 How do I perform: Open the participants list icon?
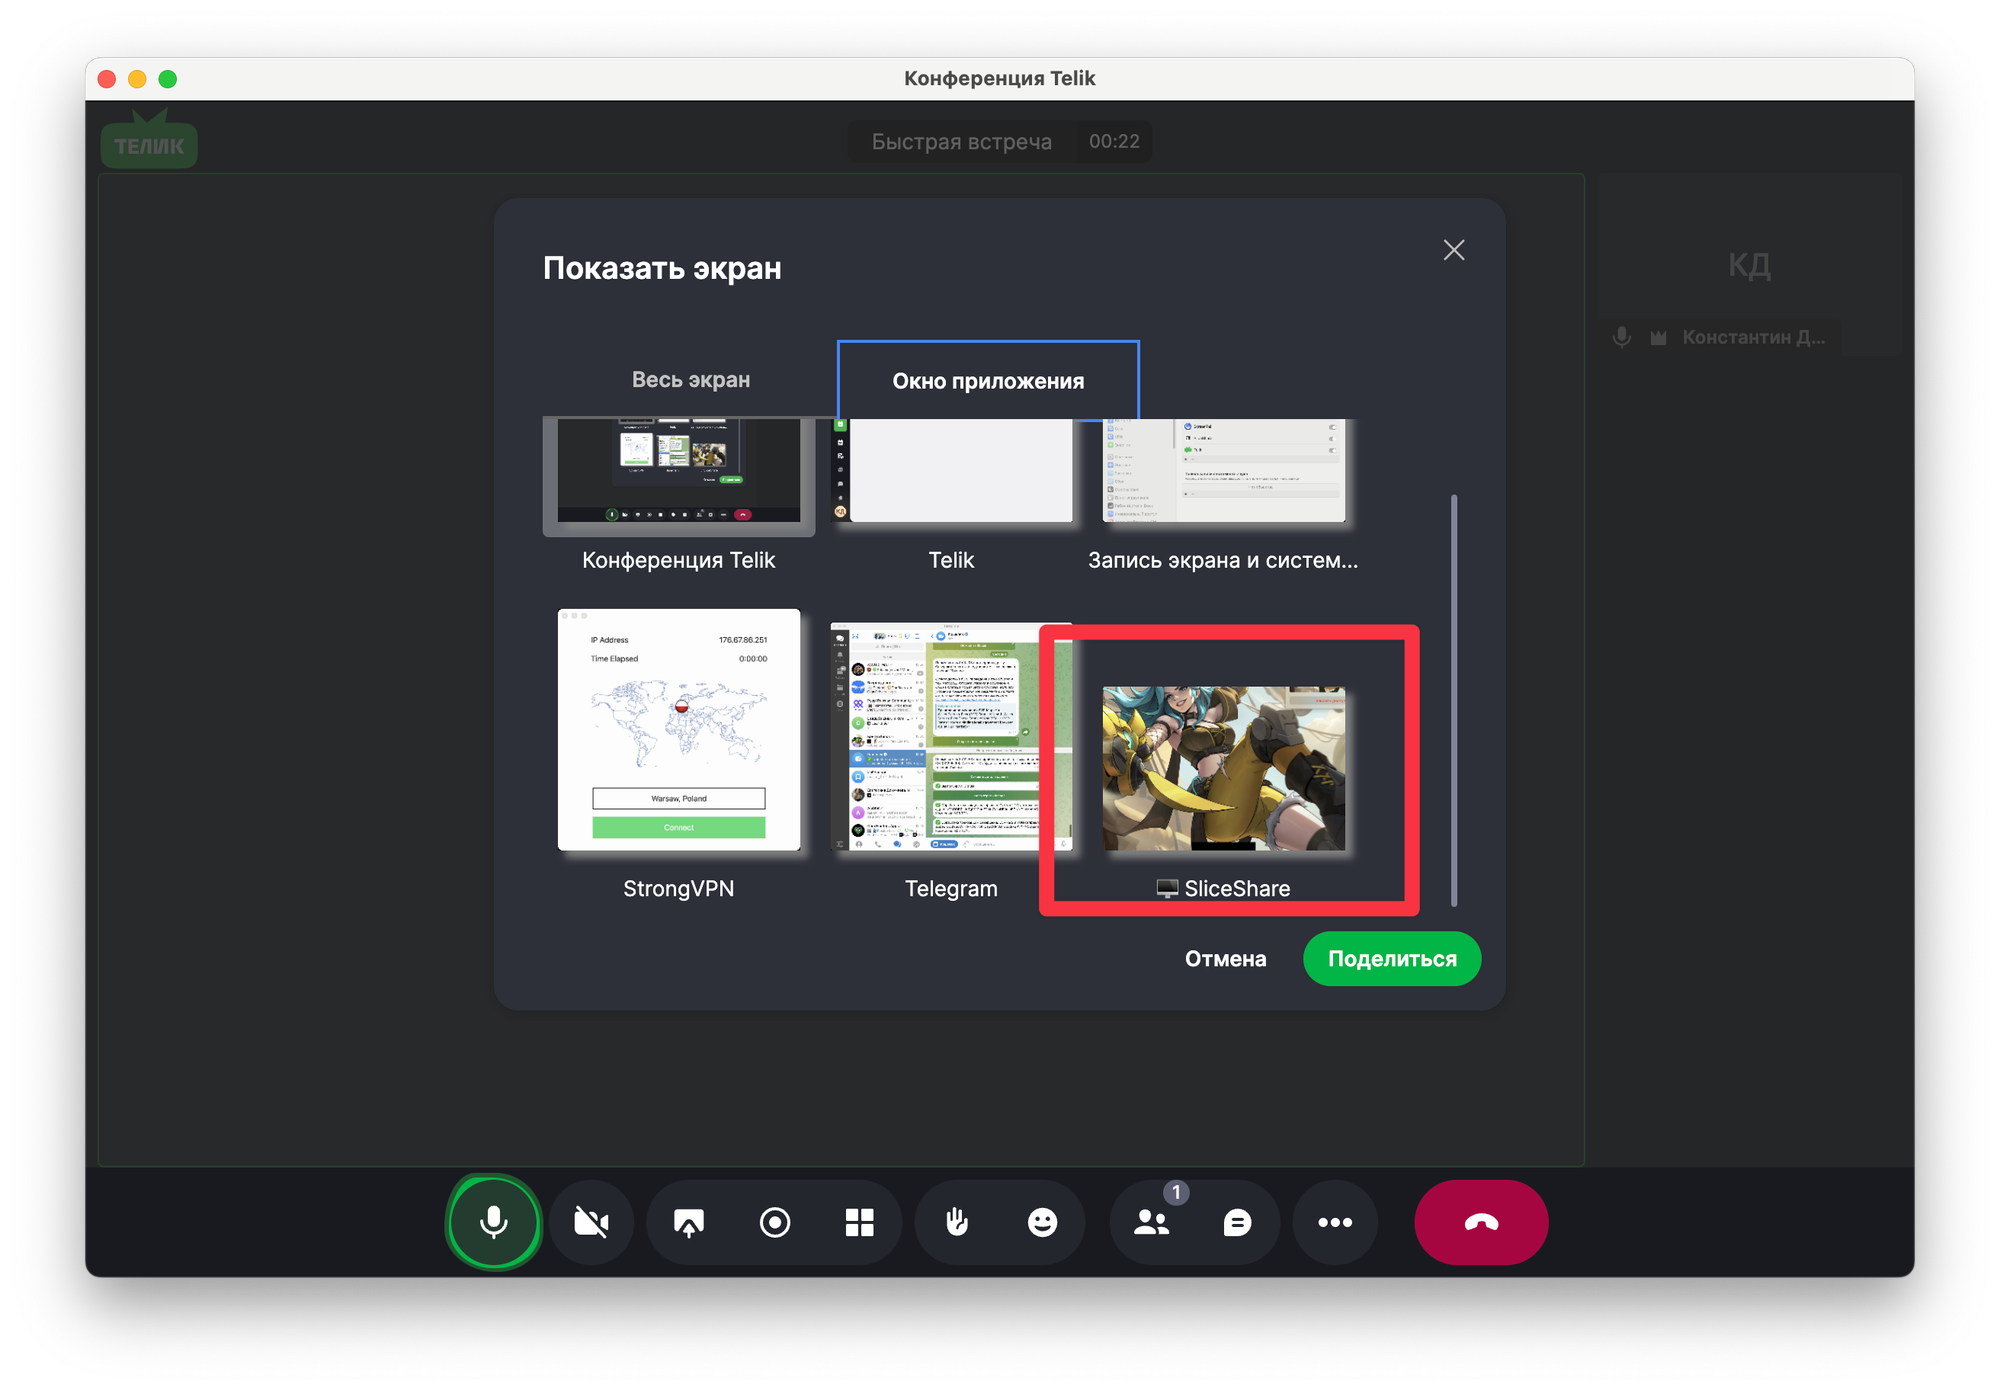pyautogui.click(x=1152, y=1222)
